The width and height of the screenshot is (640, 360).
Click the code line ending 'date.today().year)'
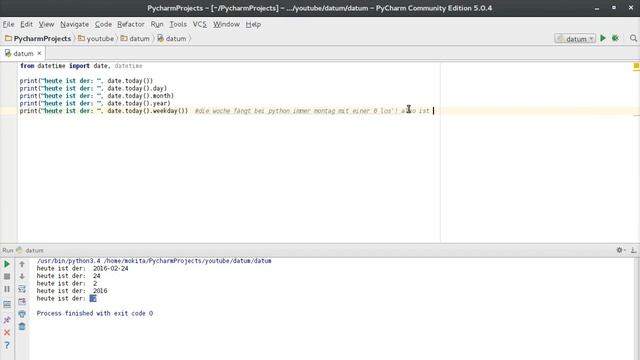(95, 103)
